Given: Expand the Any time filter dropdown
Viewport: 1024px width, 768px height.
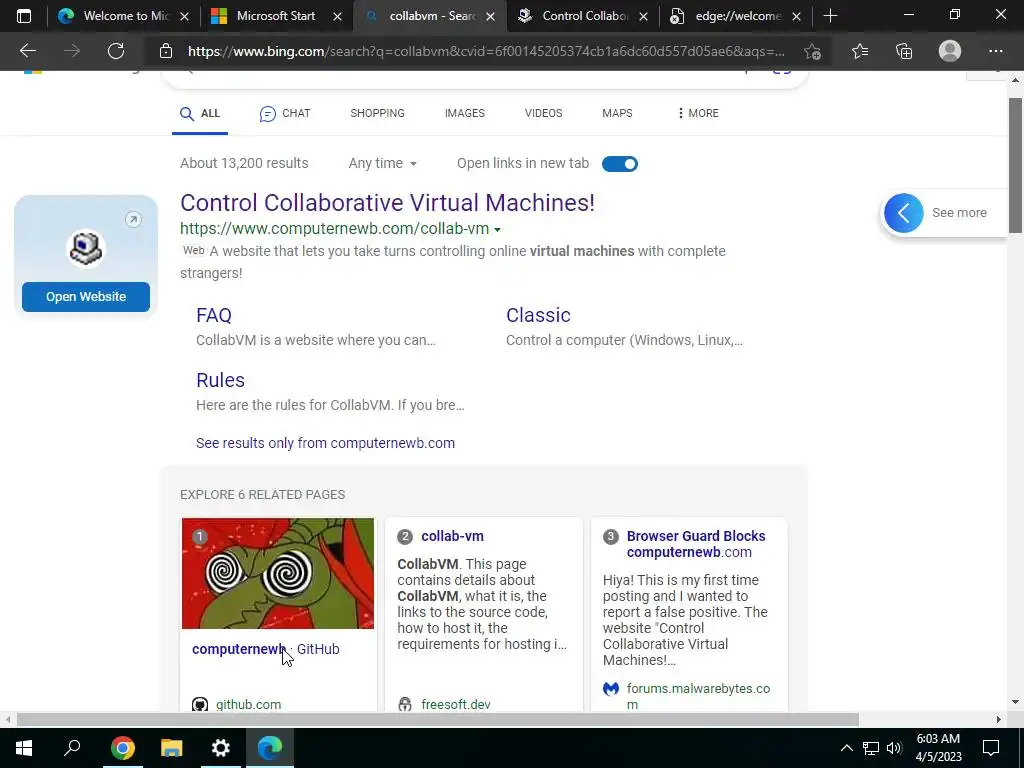Looking at the screenshot, I should click(382, 163).
